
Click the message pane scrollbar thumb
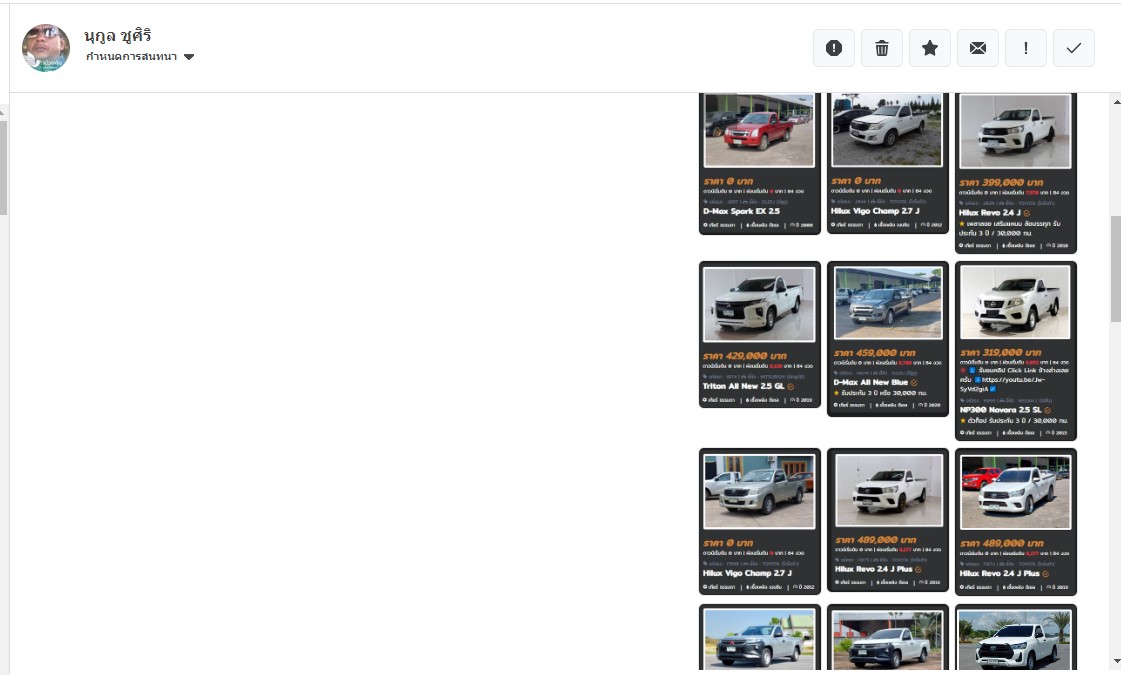point(1116,268)
